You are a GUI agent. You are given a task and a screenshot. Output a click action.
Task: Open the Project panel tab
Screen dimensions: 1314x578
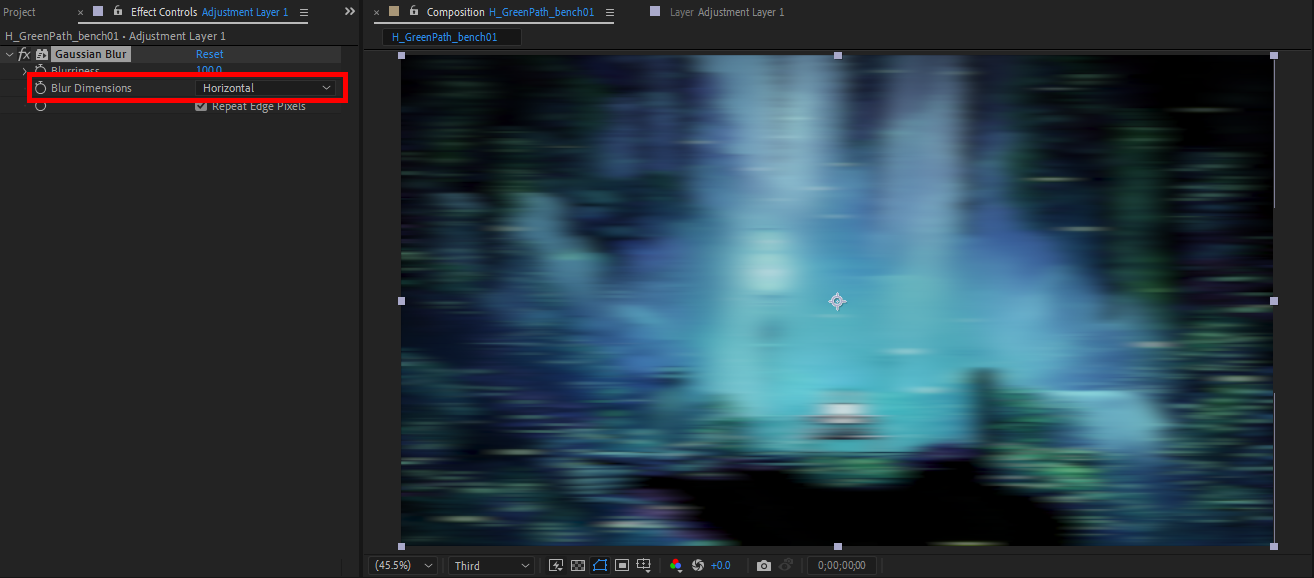click(x=19, y=12)
